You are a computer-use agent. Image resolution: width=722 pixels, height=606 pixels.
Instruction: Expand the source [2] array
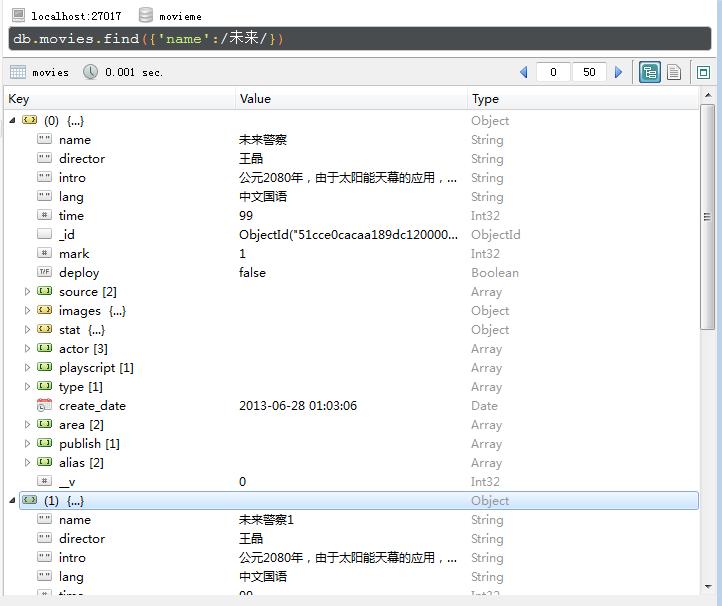click(28, 292)
